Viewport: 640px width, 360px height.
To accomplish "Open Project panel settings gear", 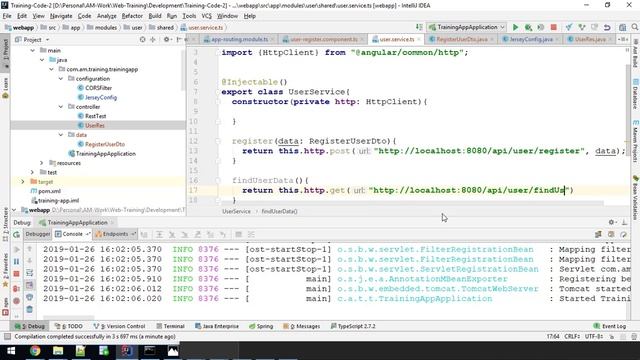I will [167, 40].
